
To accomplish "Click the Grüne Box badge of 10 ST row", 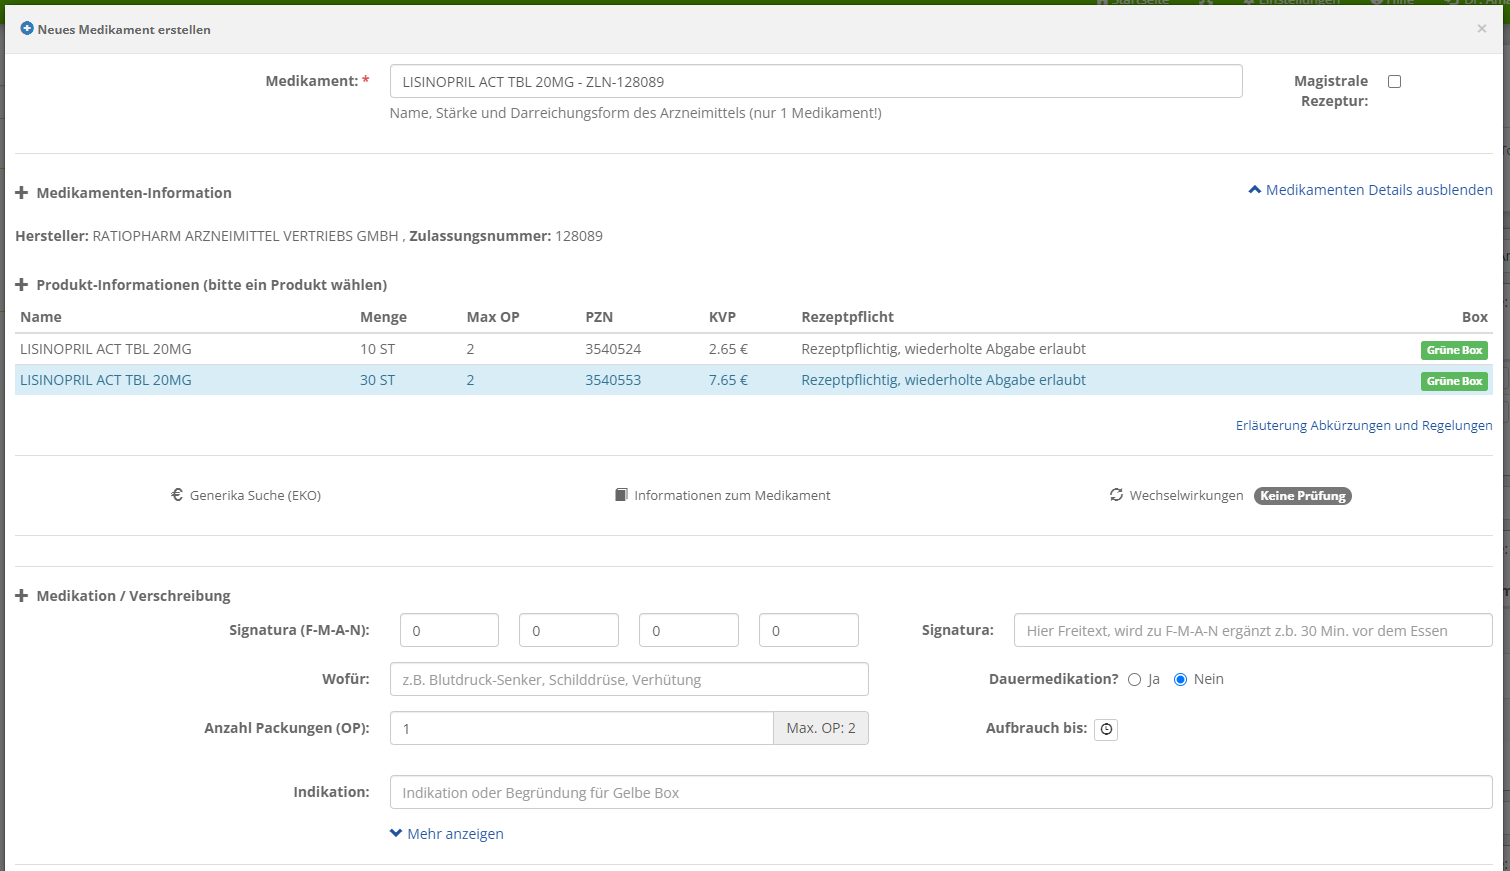I will [x=1454, y=350].
